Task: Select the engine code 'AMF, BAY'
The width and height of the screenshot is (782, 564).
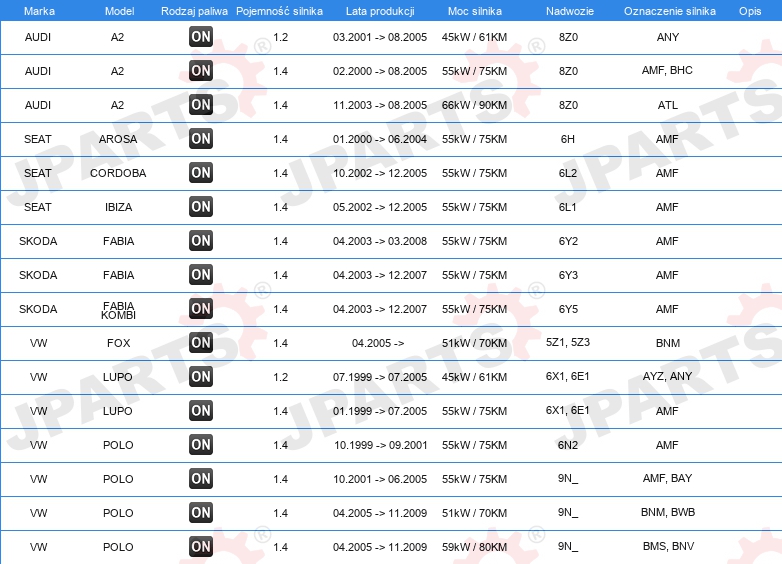Action: point(667,478)
